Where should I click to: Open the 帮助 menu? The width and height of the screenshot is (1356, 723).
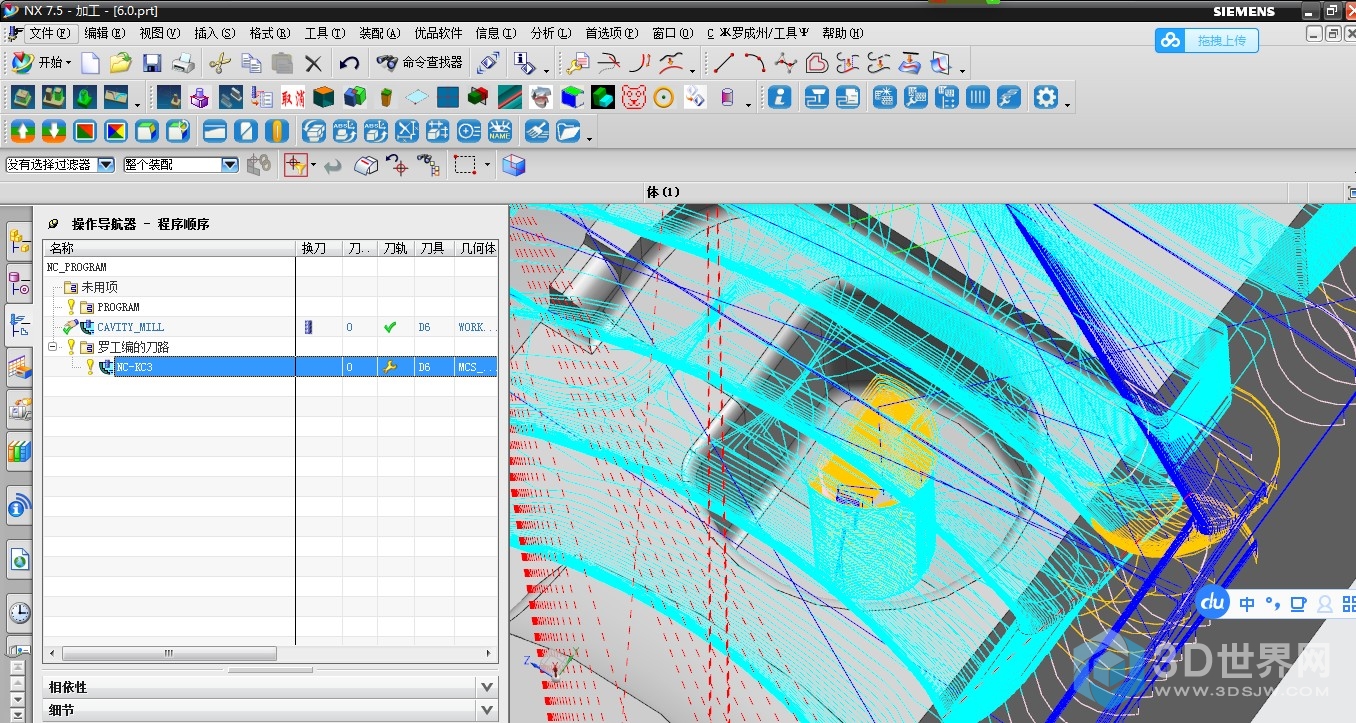tap(842, 33)
